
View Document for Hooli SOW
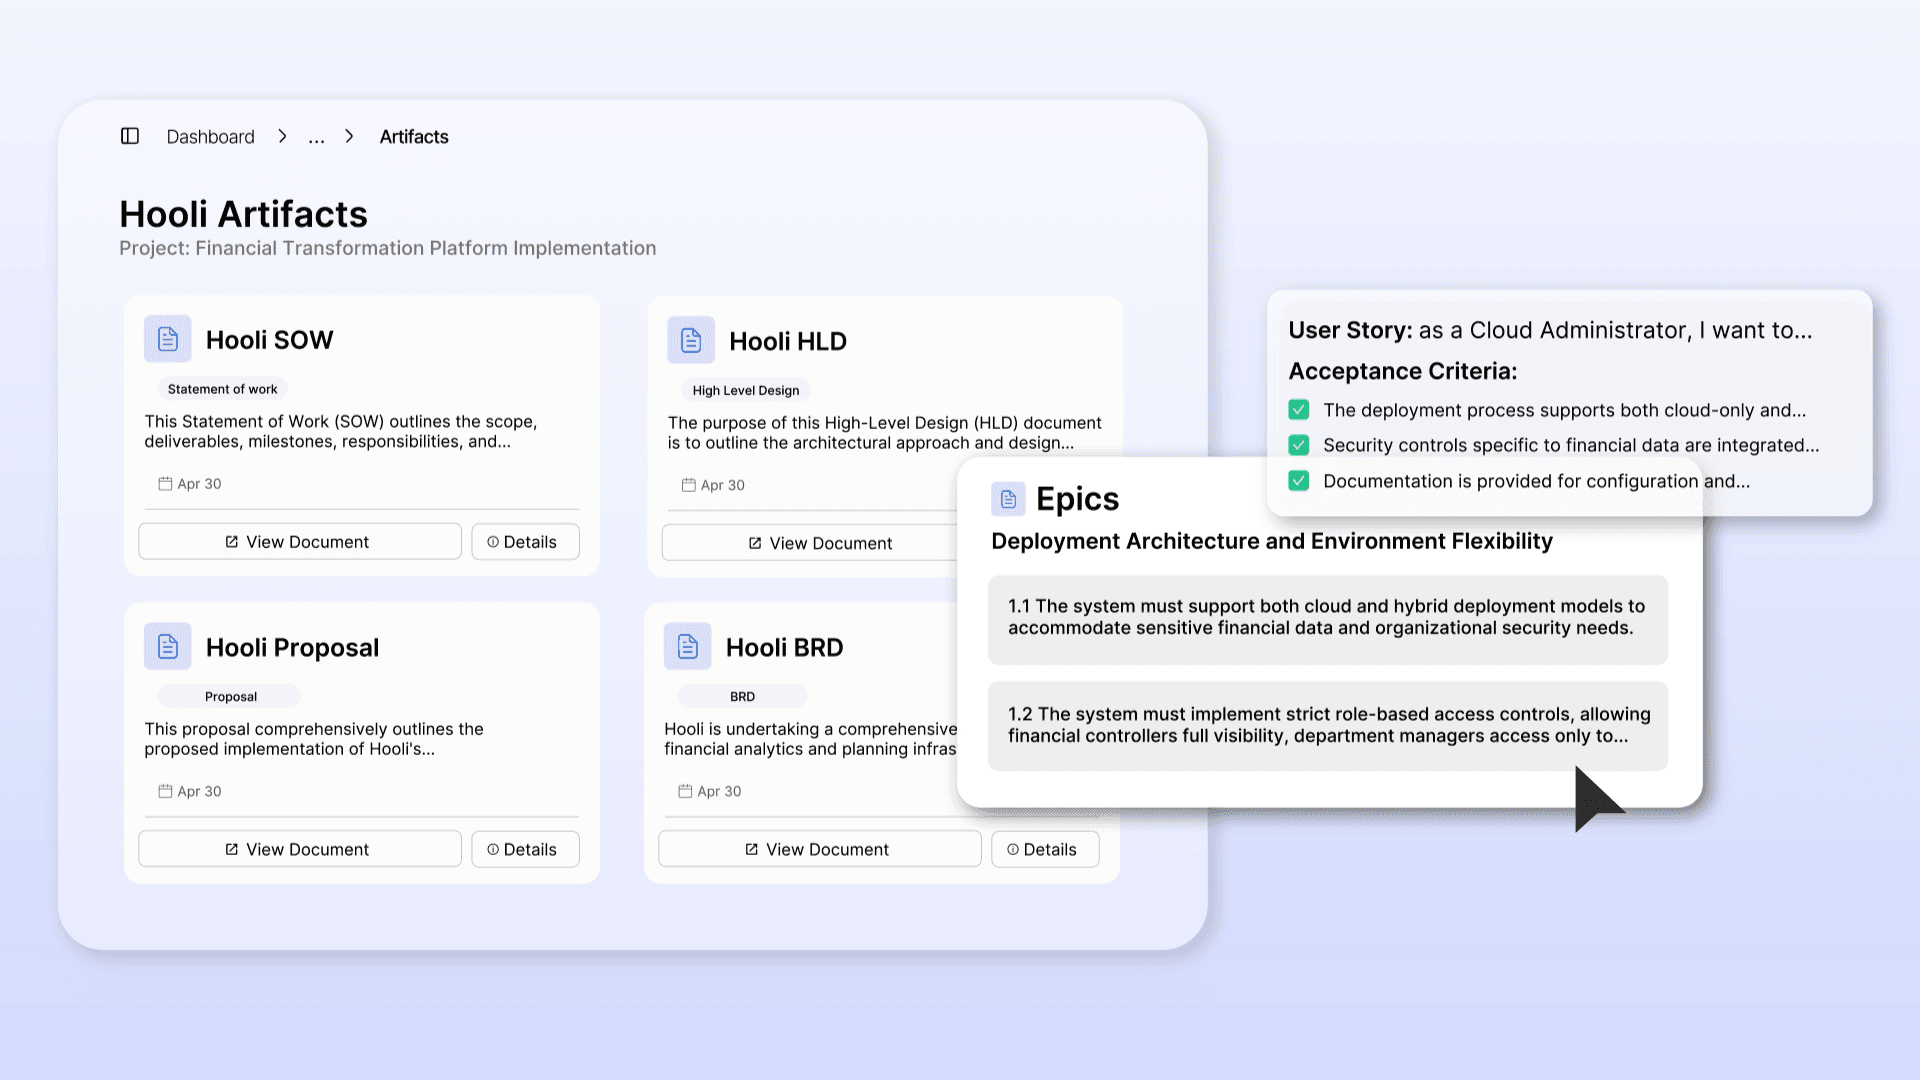coord(299,542)
